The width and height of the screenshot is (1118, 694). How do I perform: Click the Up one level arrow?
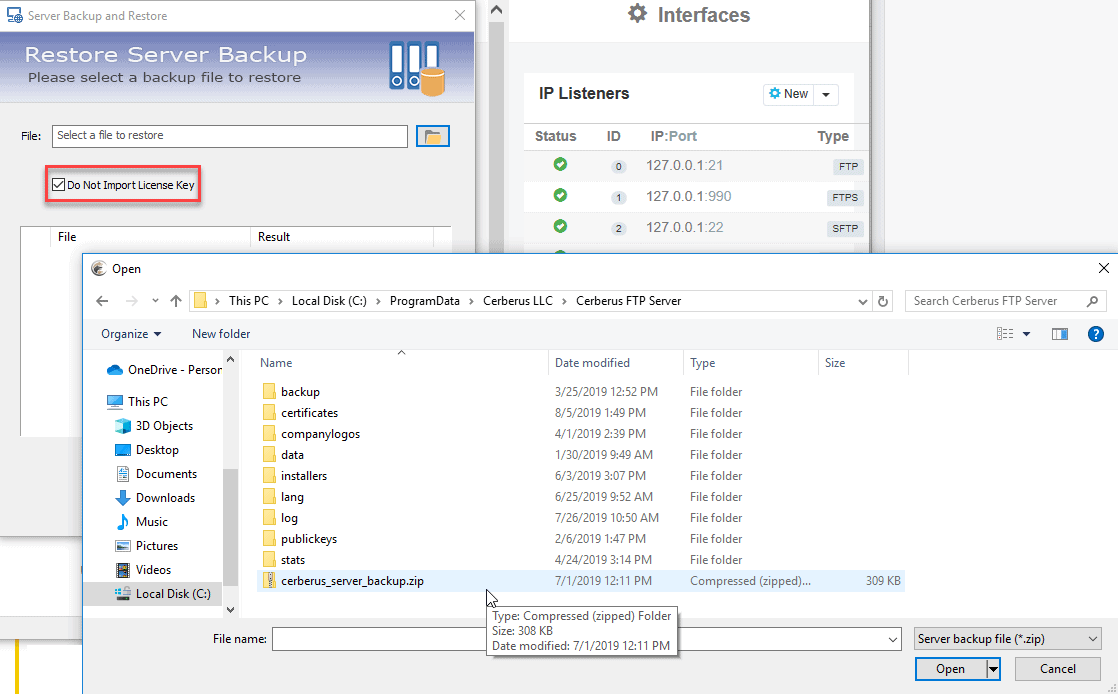point(176,301)
